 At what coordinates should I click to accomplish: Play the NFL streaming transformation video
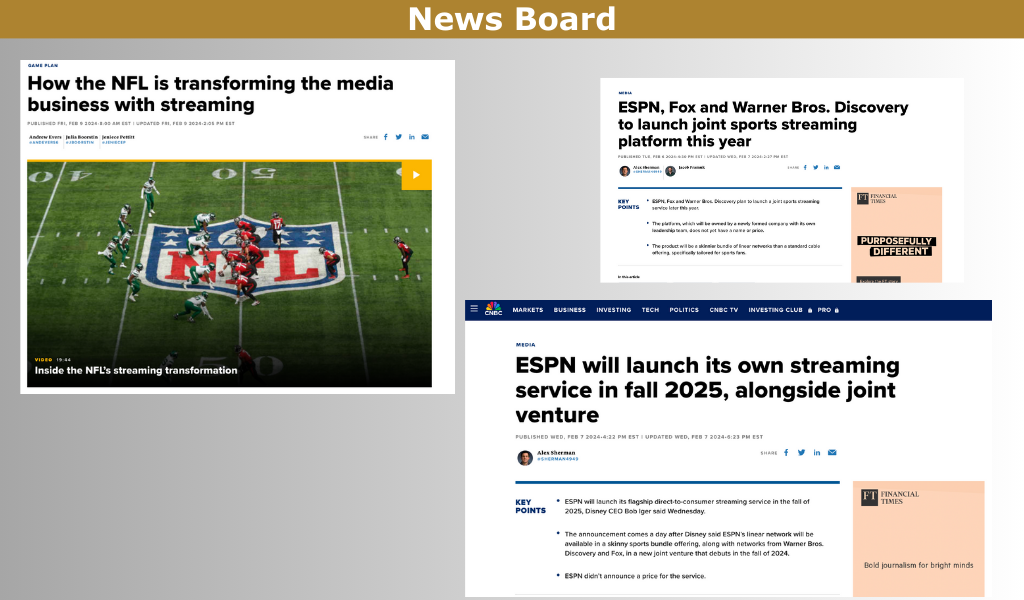416,175
